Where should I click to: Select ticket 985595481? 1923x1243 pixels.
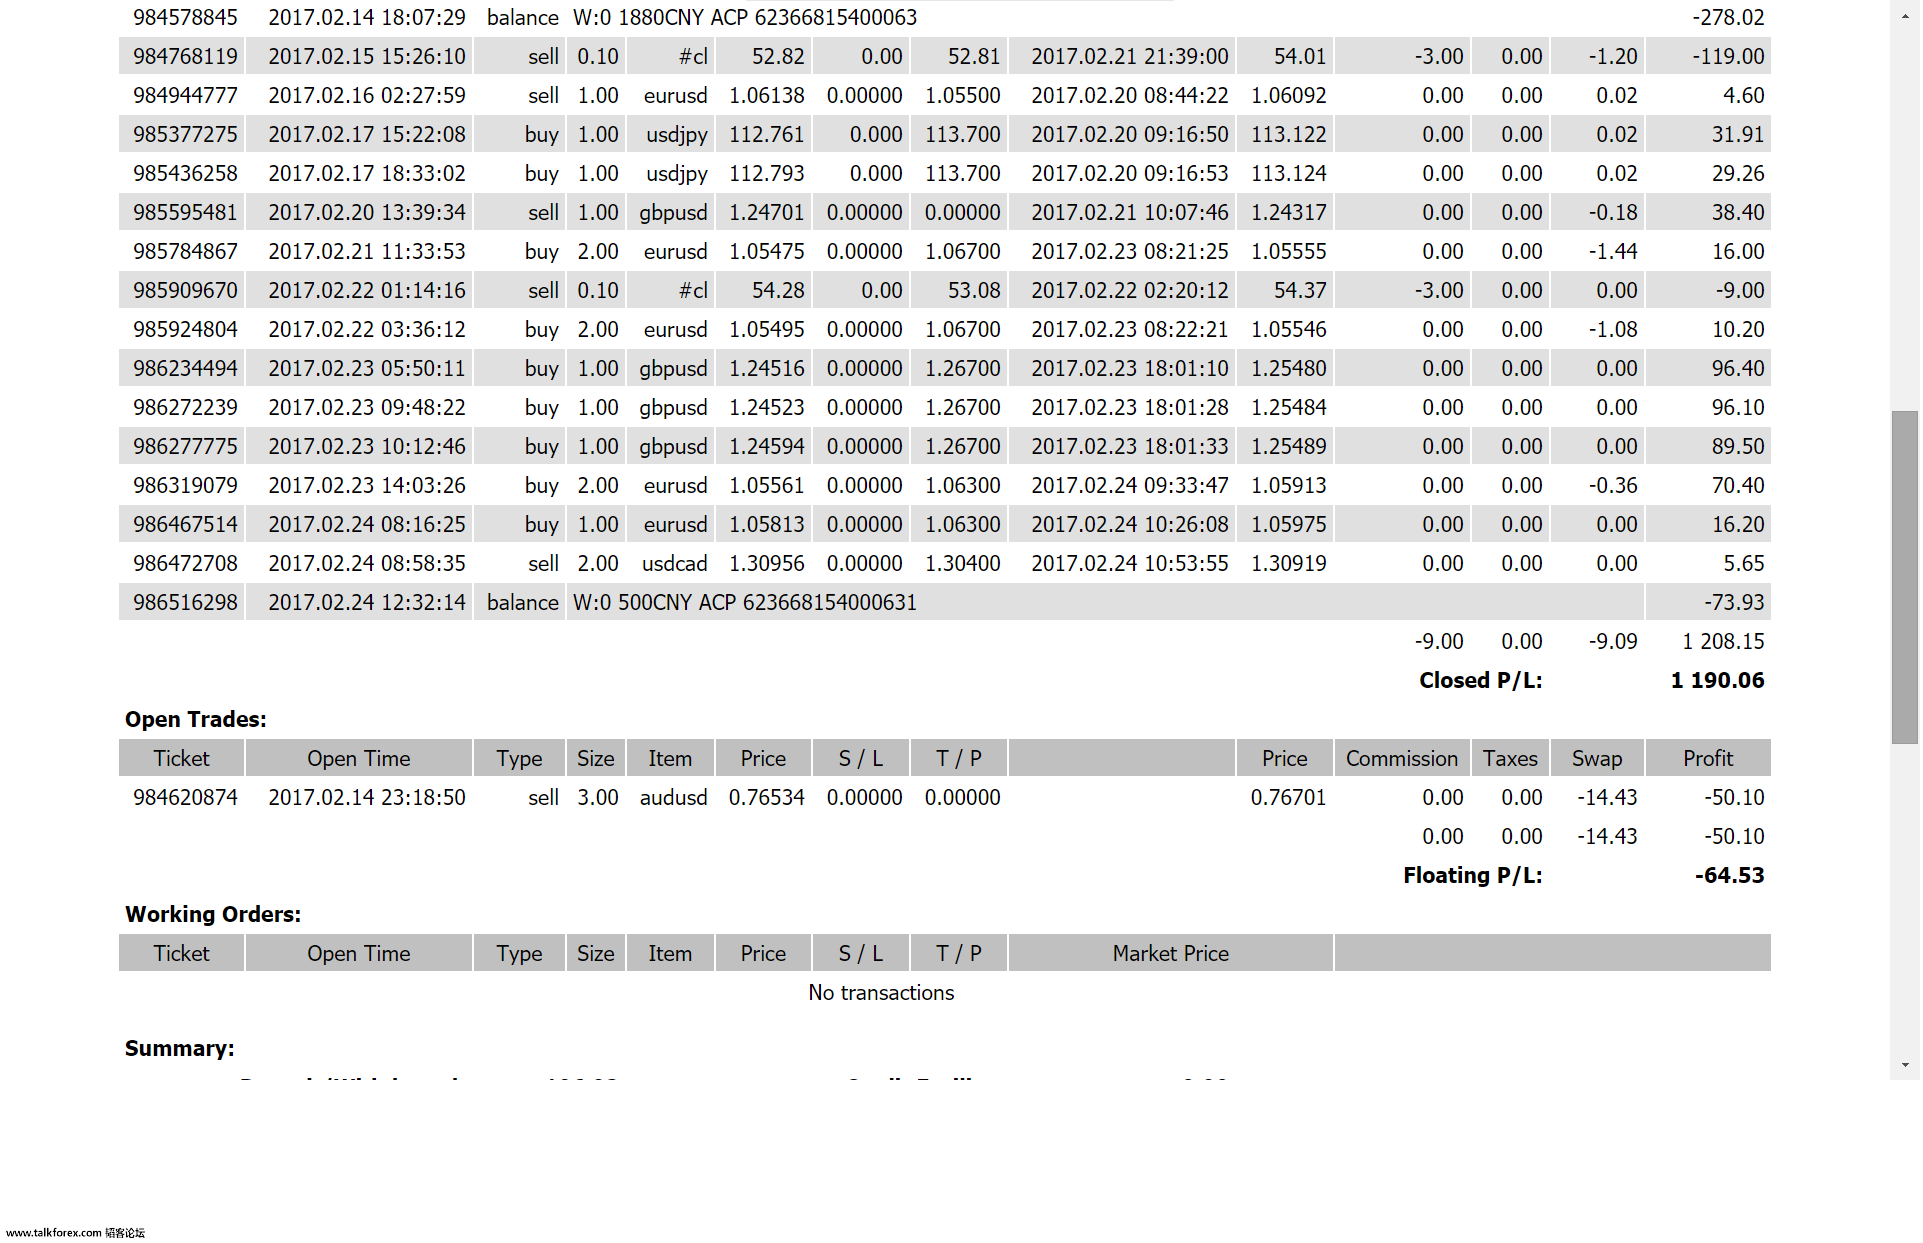pyautogui.click(x=185, y=213)
